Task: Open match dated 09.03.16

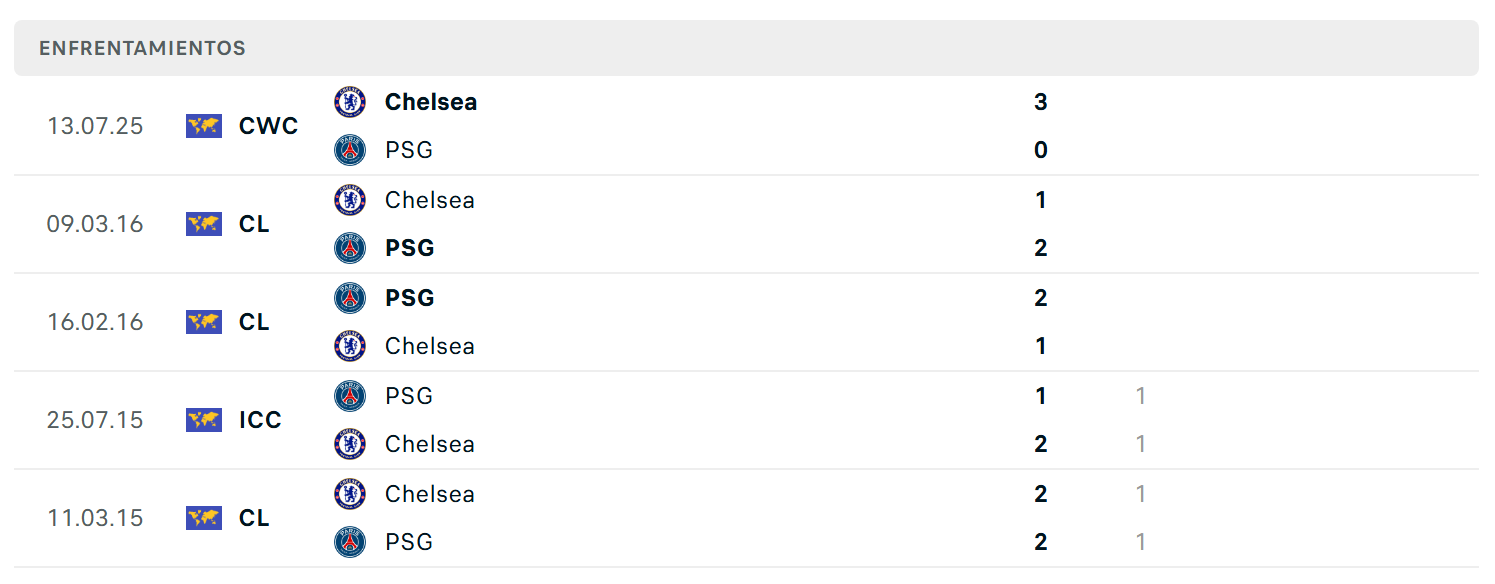Action: click(x=746, y=224)
